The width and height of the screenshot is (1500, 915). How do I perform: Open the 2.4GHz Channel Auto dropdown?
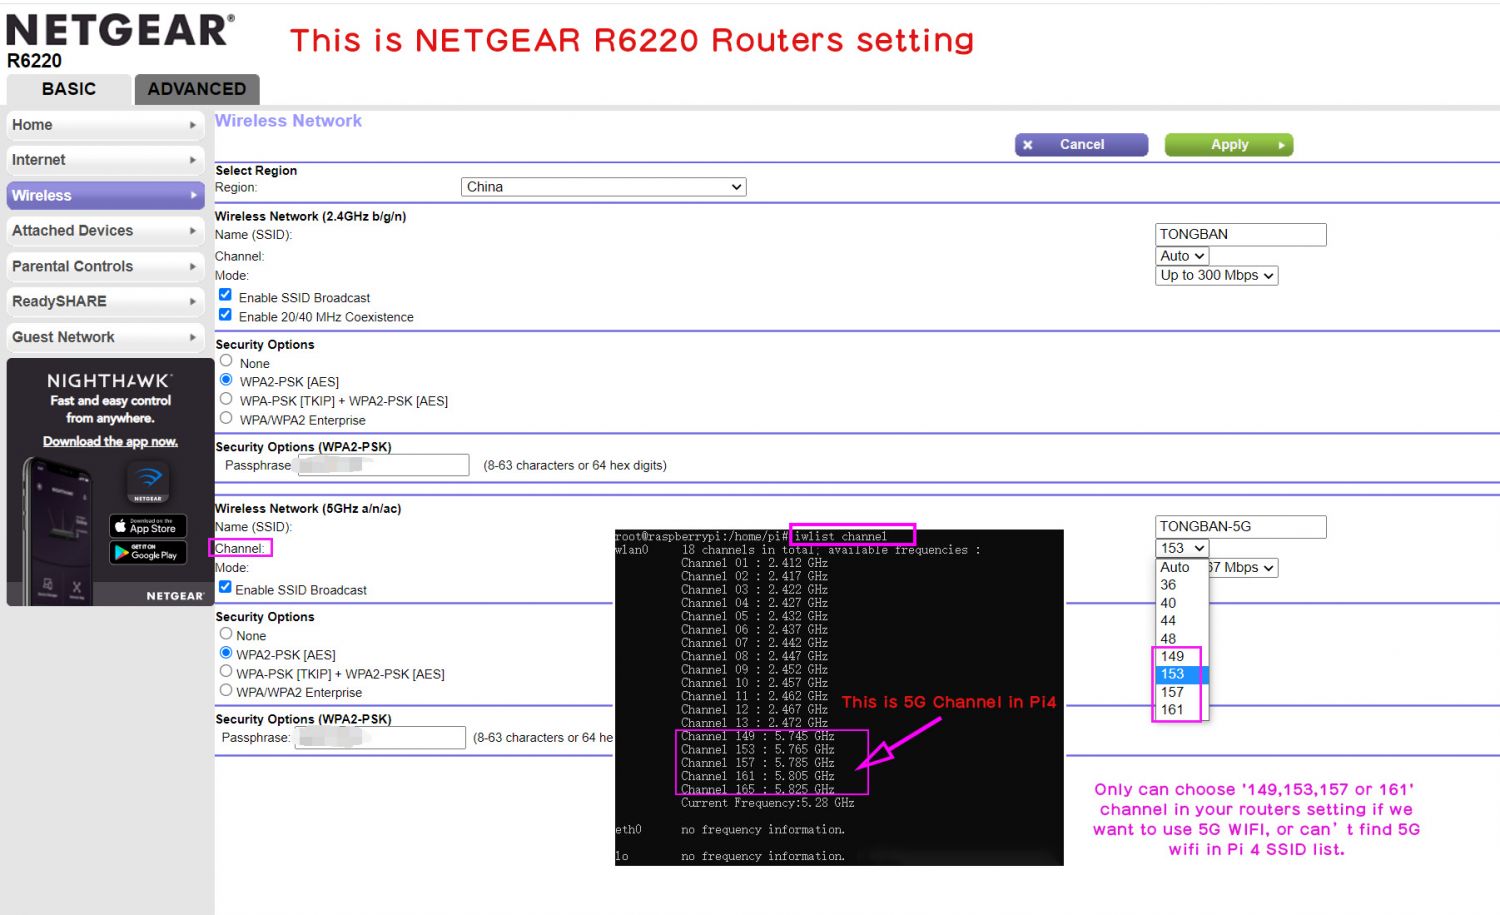click(1182, 256)
